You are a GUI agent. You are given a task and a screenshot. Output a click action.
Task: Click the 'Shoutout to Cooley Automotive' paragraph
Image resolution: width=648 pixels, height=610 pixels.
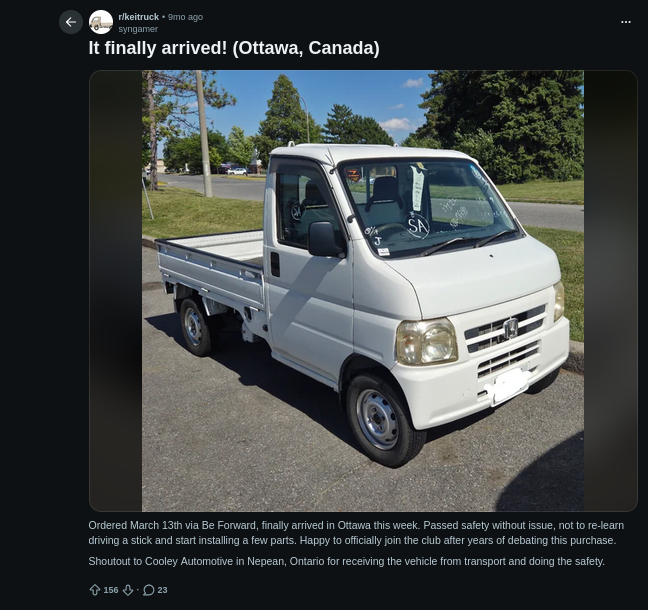pos(346,561)
